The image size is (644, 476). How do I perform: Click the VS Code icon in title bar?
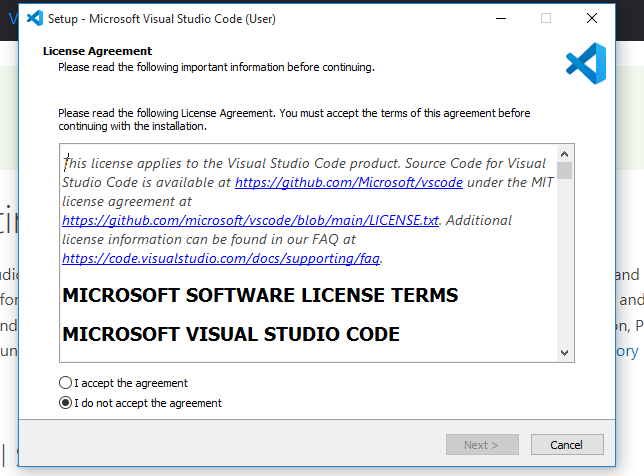(x=34, y=18)
